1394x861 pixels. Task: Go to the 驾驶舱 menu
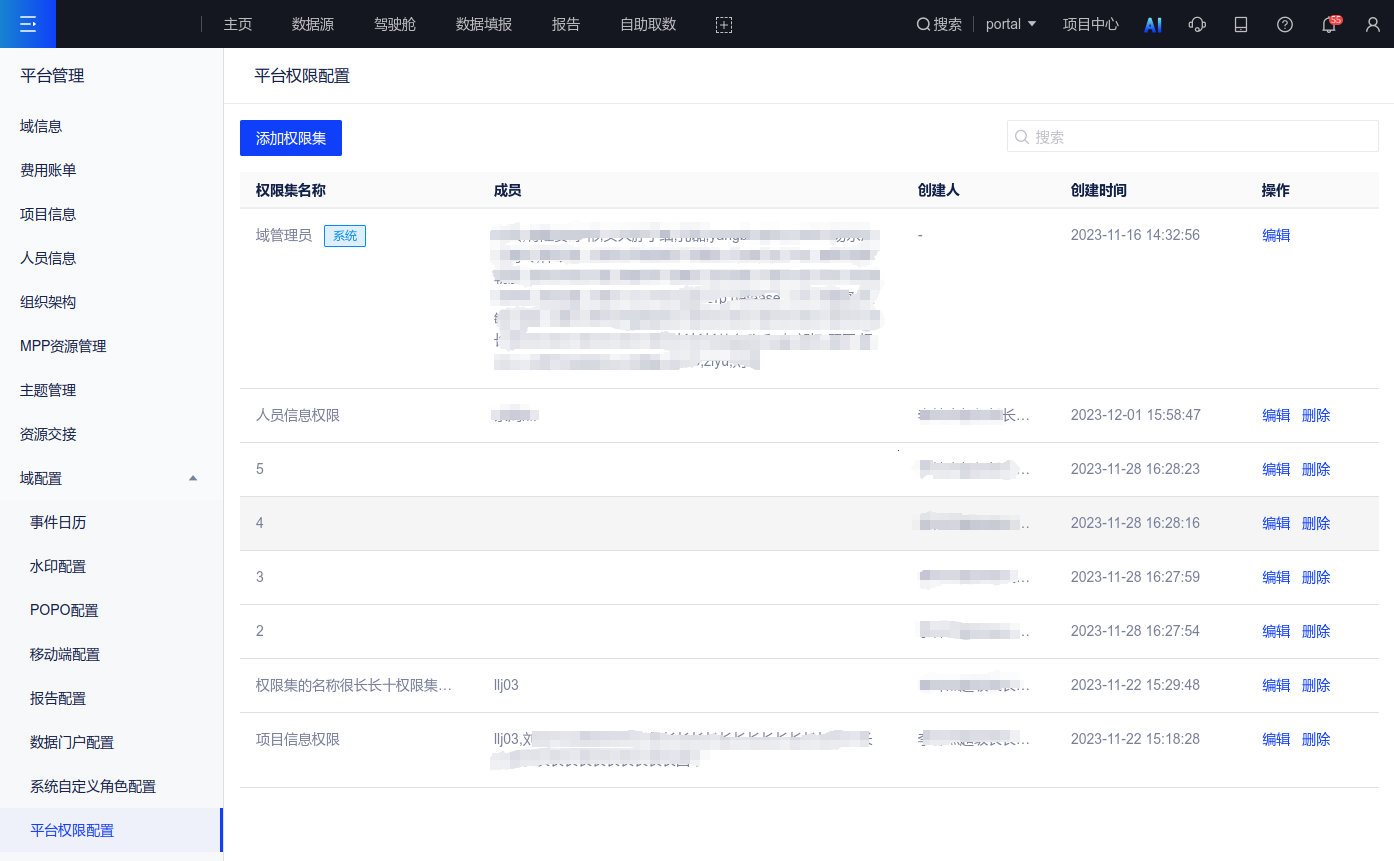coord(395,25)
